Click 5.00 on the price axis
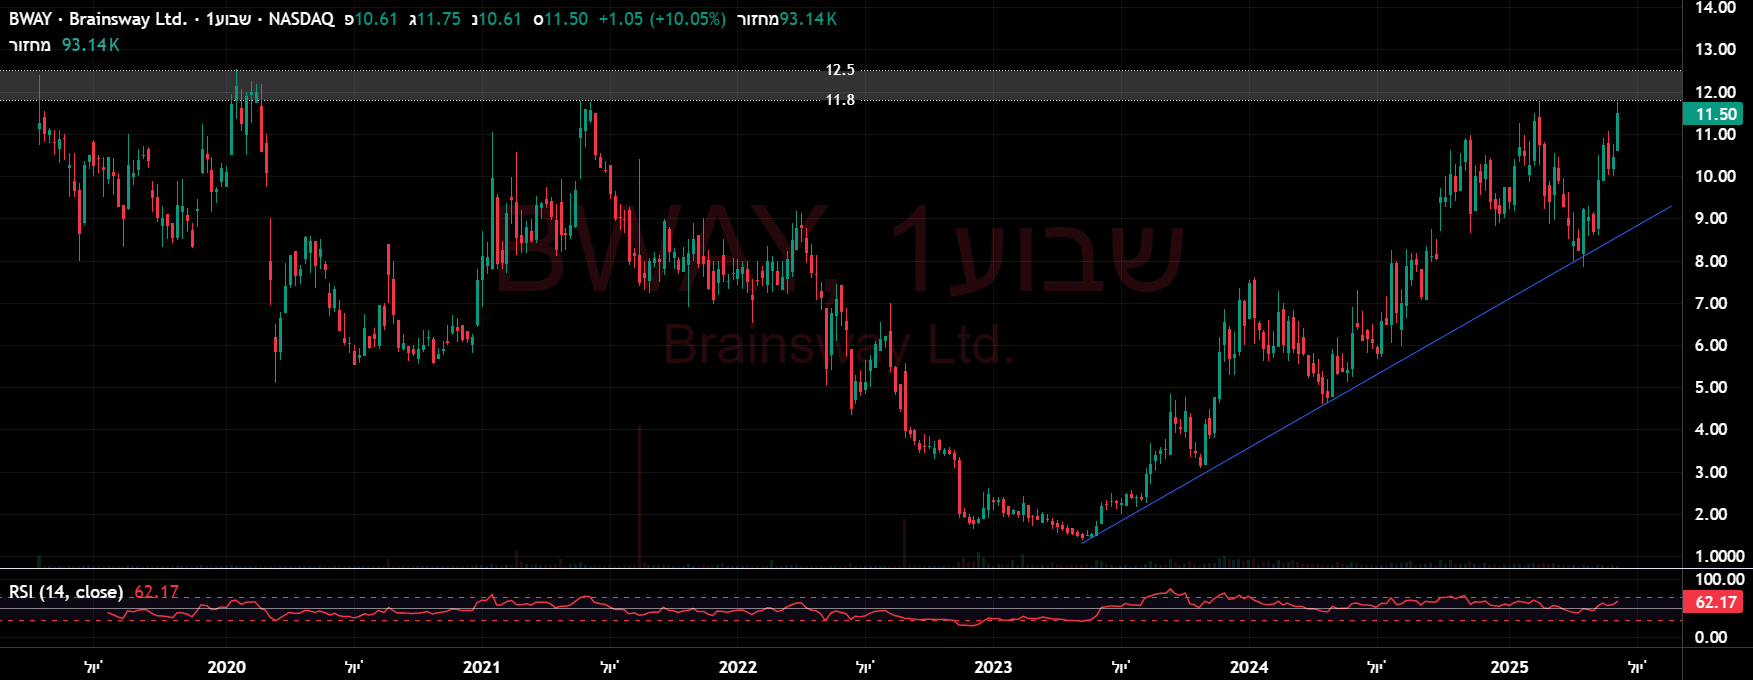This screenshot has height=680, width=1753. click(x=1711, y=387)
